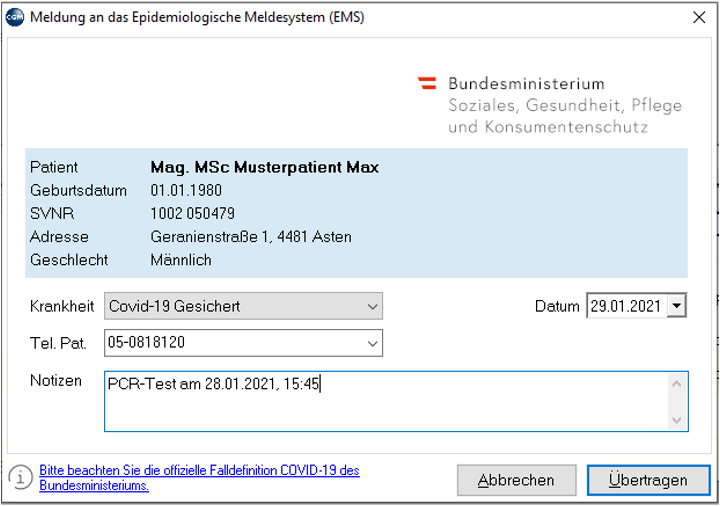Click the address Geranienstraße 1, 4481 Asten

point(251,237)
